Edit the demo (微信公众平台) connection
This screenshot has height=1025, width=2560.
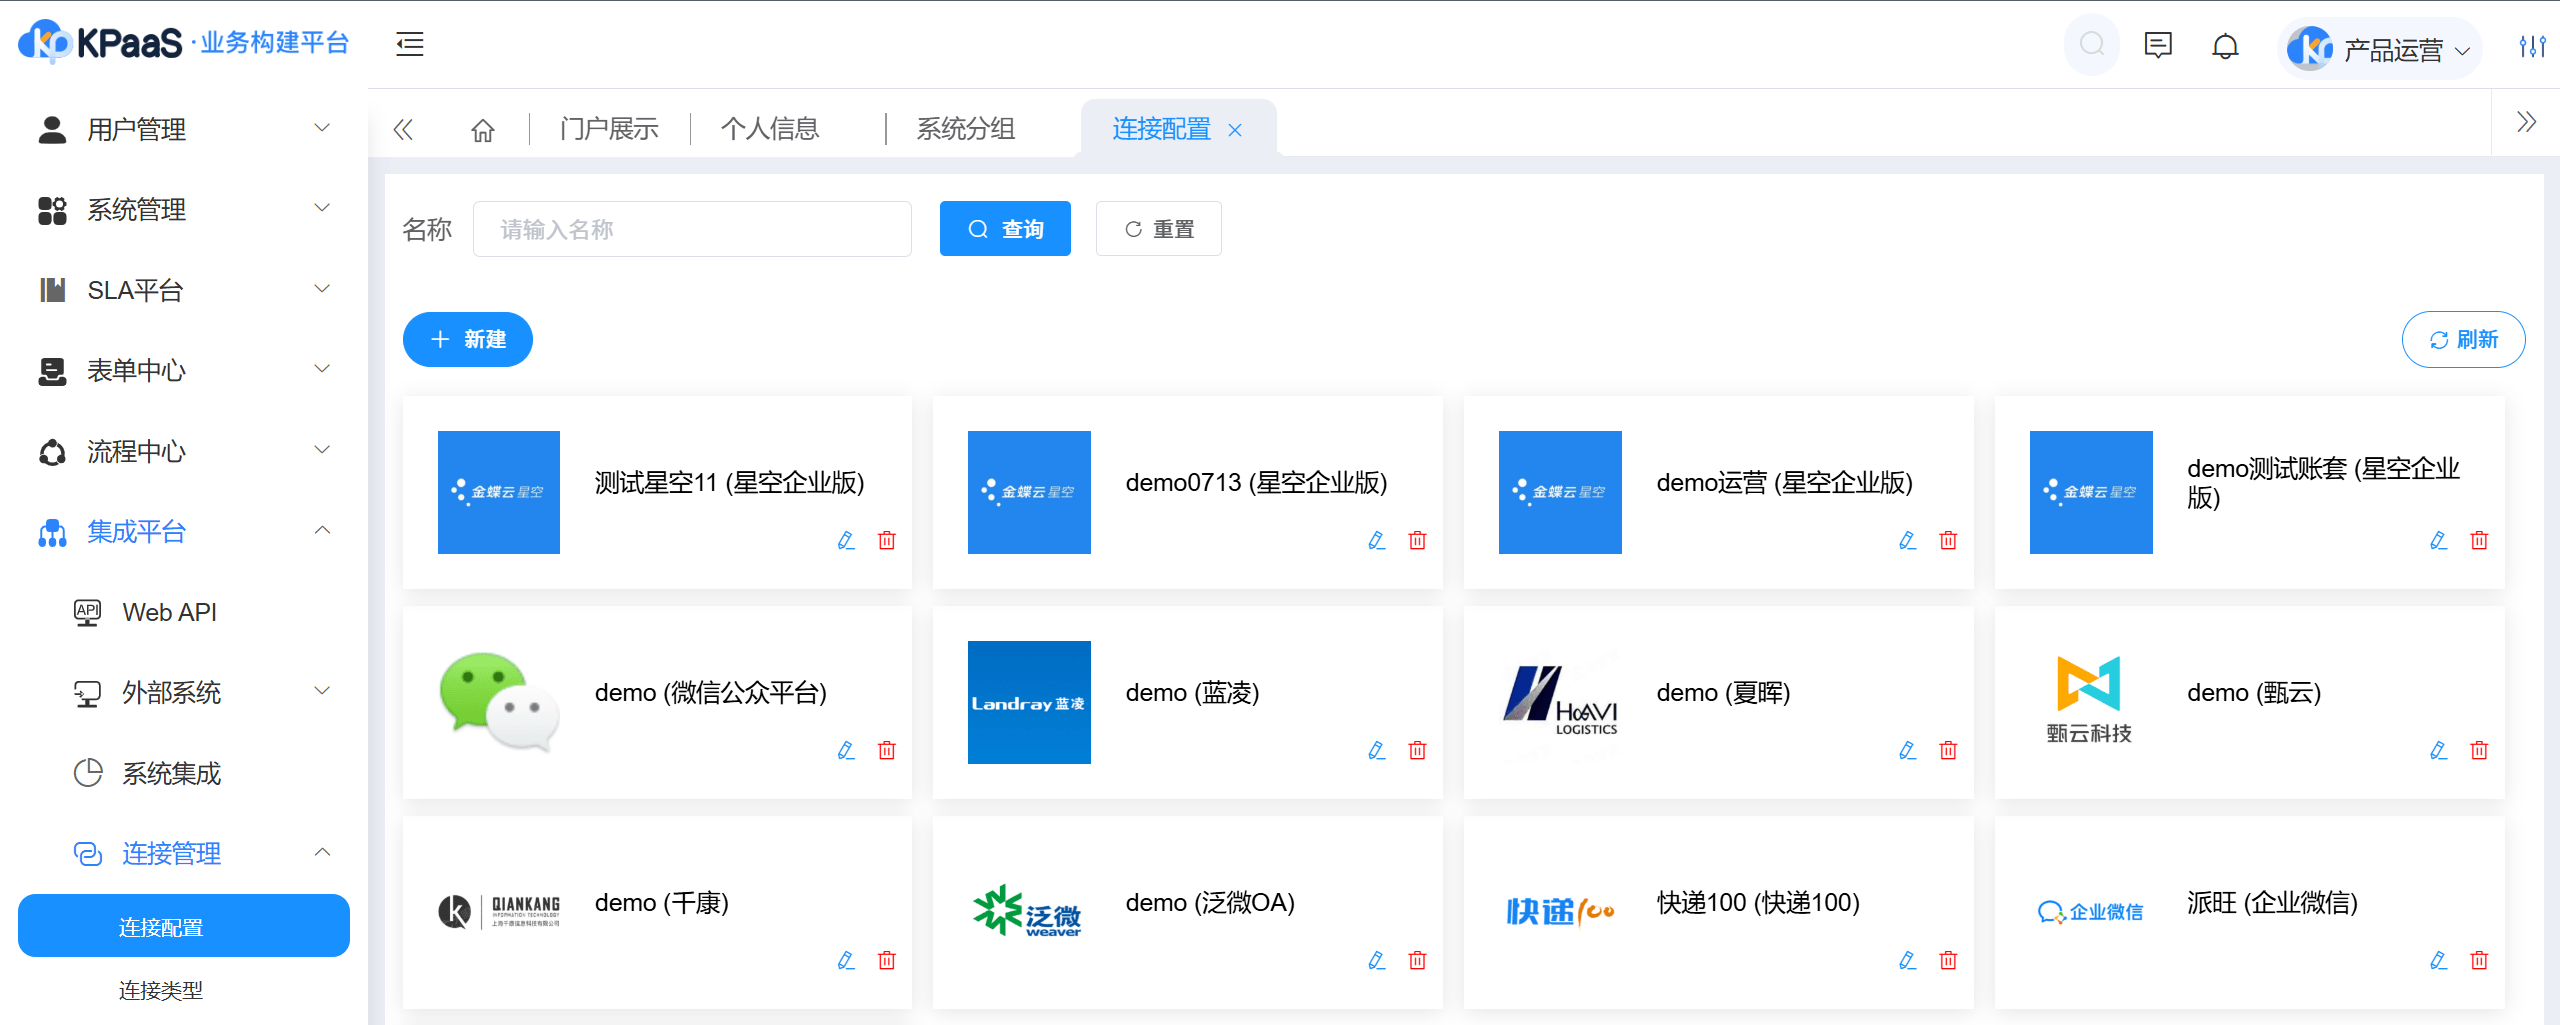846,750
